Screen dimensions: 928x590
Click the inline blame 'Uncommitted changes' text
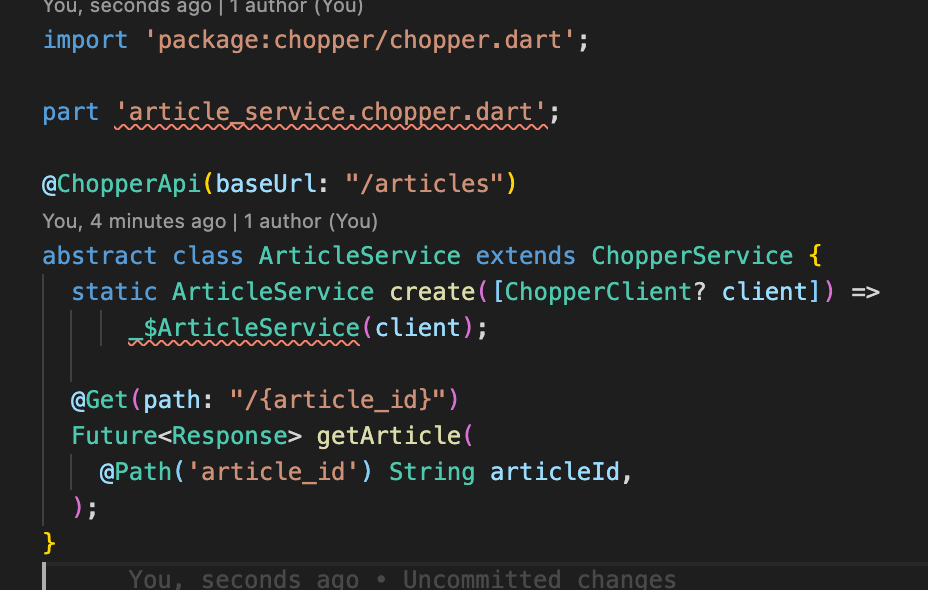(539, 579)
